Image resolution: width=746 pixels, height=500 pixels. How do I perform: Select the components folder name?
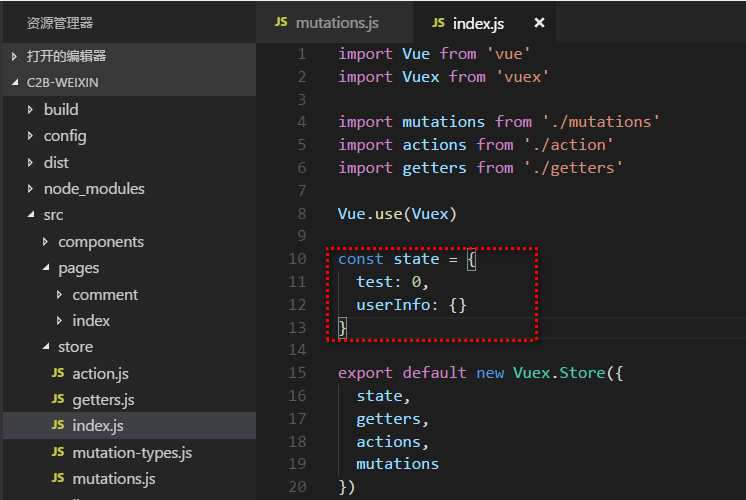(x=101, y=242)
